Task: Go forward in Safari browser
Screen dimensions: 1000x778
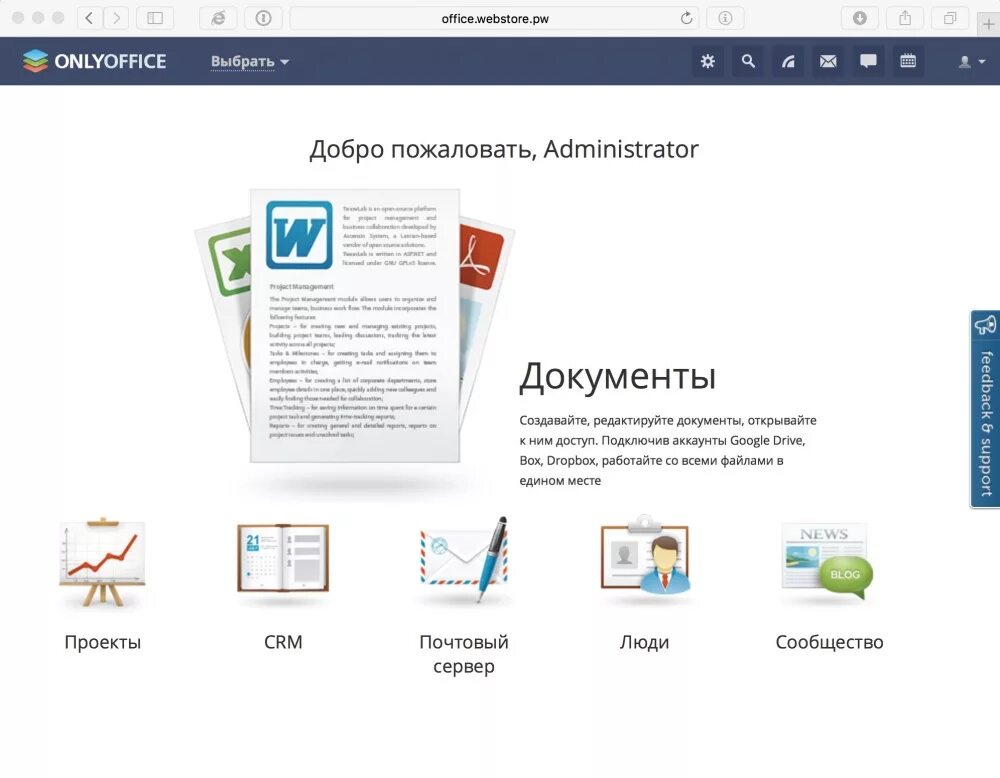Action: 116,18
